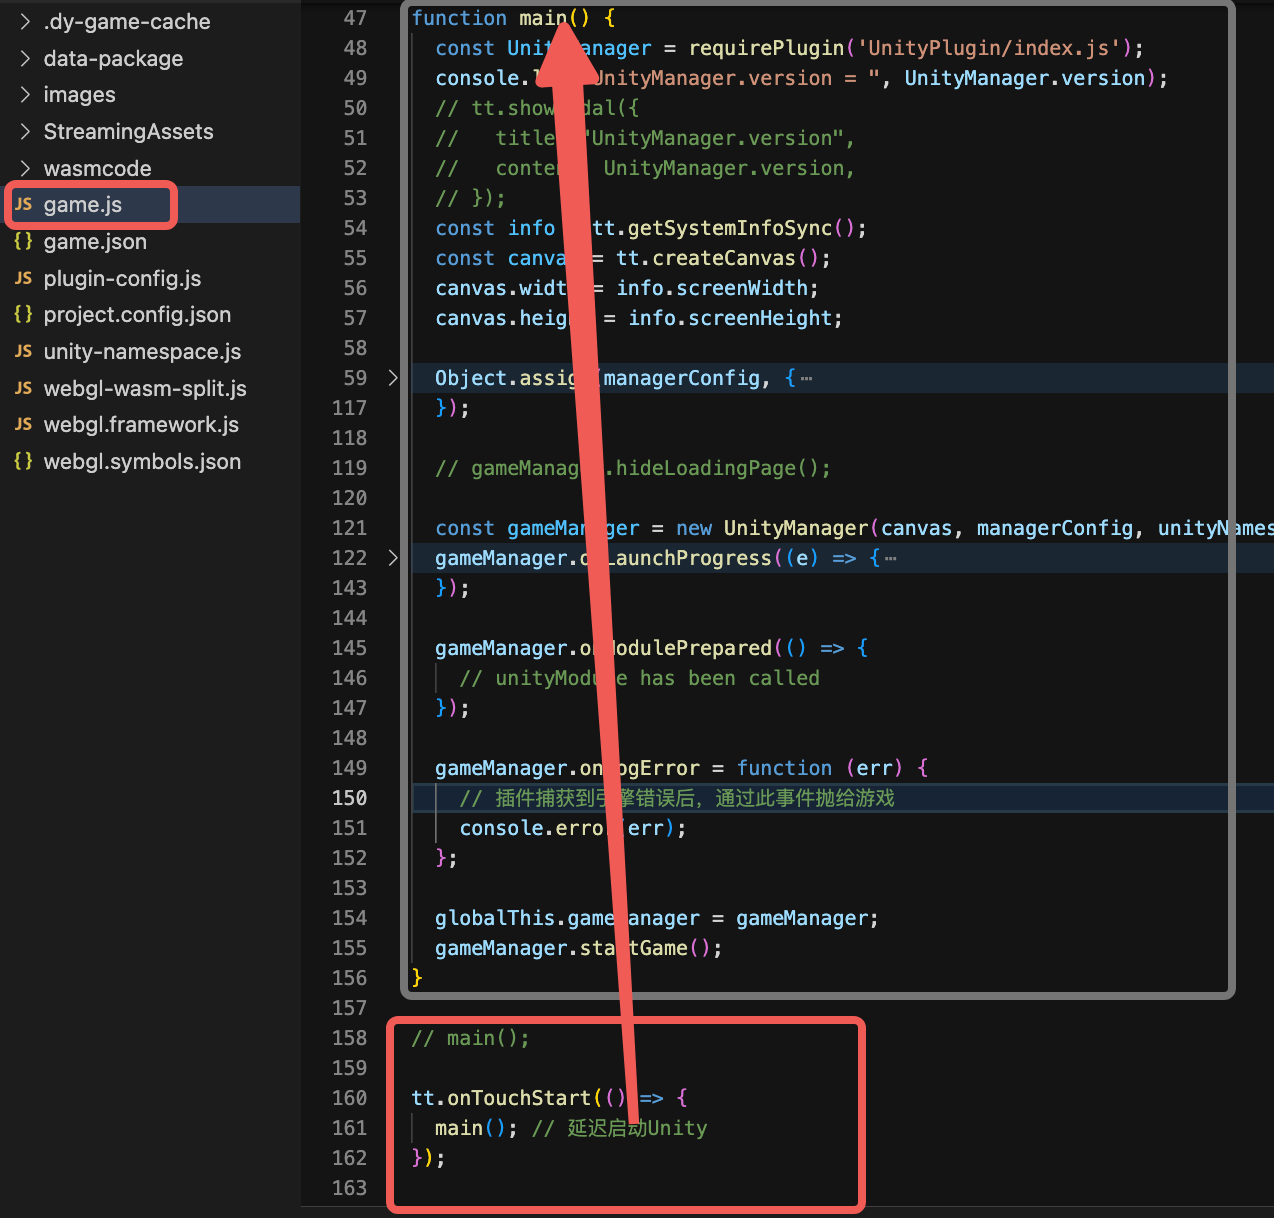Screen dimensions: 1274x1218
Task: Click 'hideLoadingPage' comment on line 119
Action: tap(706, 468)
